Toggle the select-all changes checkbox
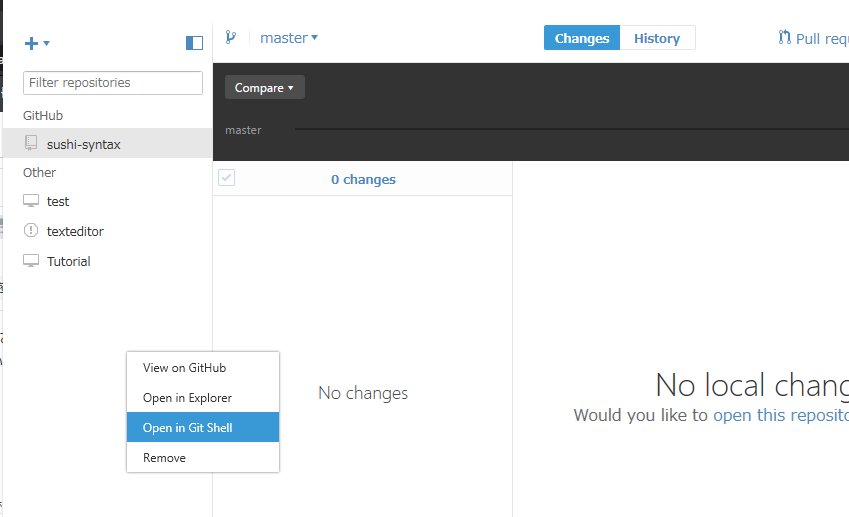849x517 pixels. [226, 178]
